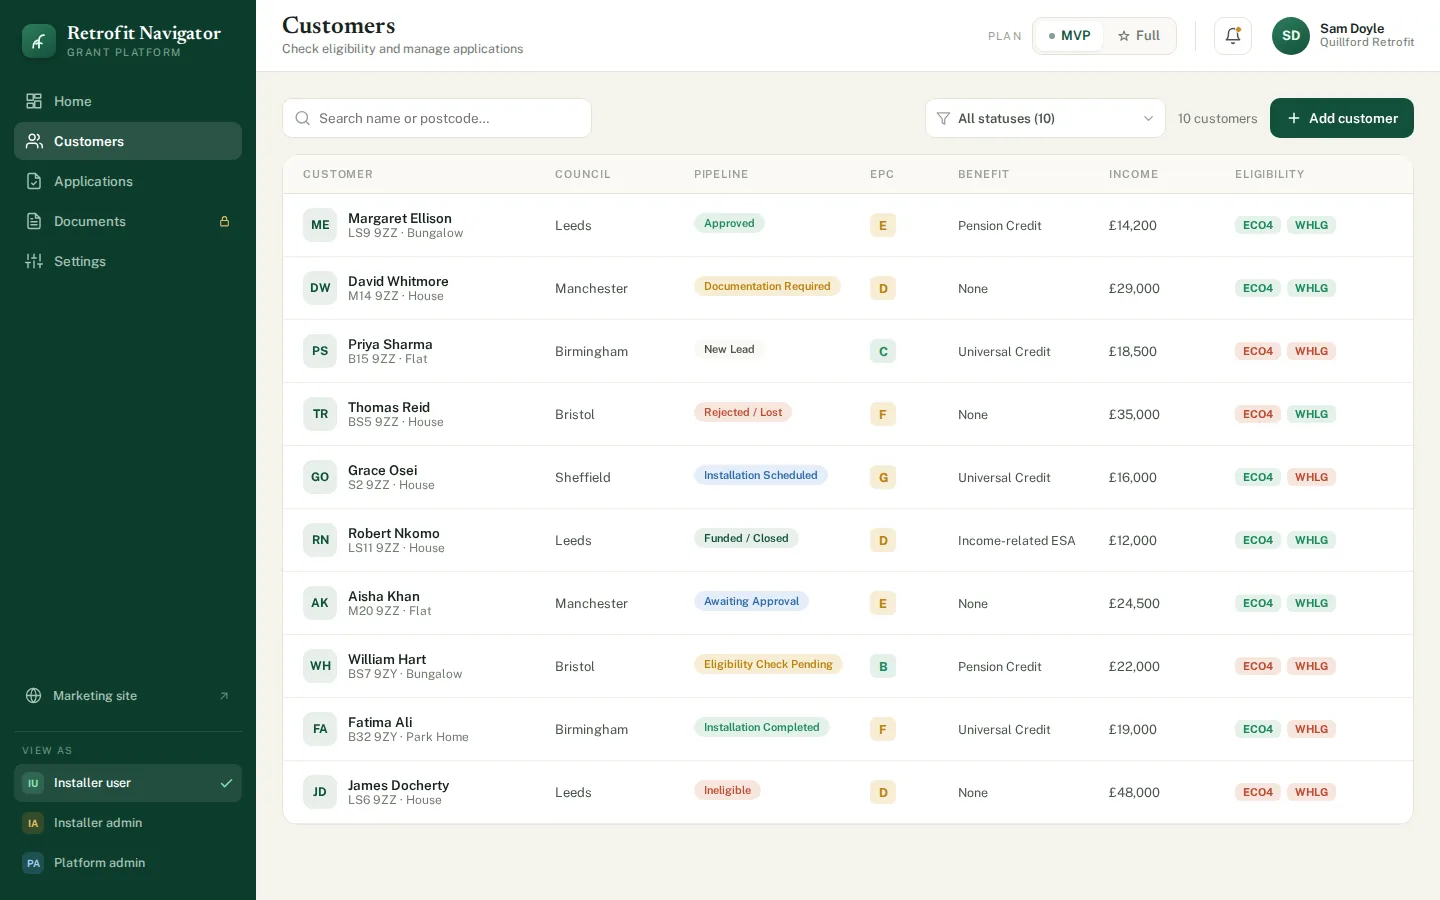Image resolution: width=1440 pixels, height=900 pixels.
Task: Click the Retrofit Navigator logo icon
Action: 39,41
